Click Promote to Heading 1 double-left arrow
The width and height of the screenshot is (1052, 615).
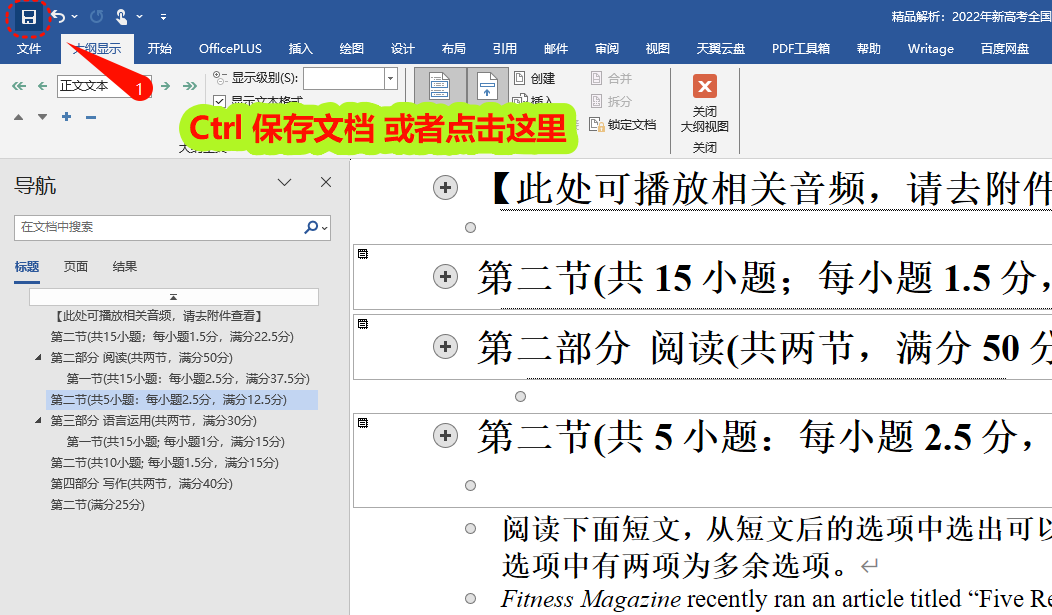coord(19,86)
